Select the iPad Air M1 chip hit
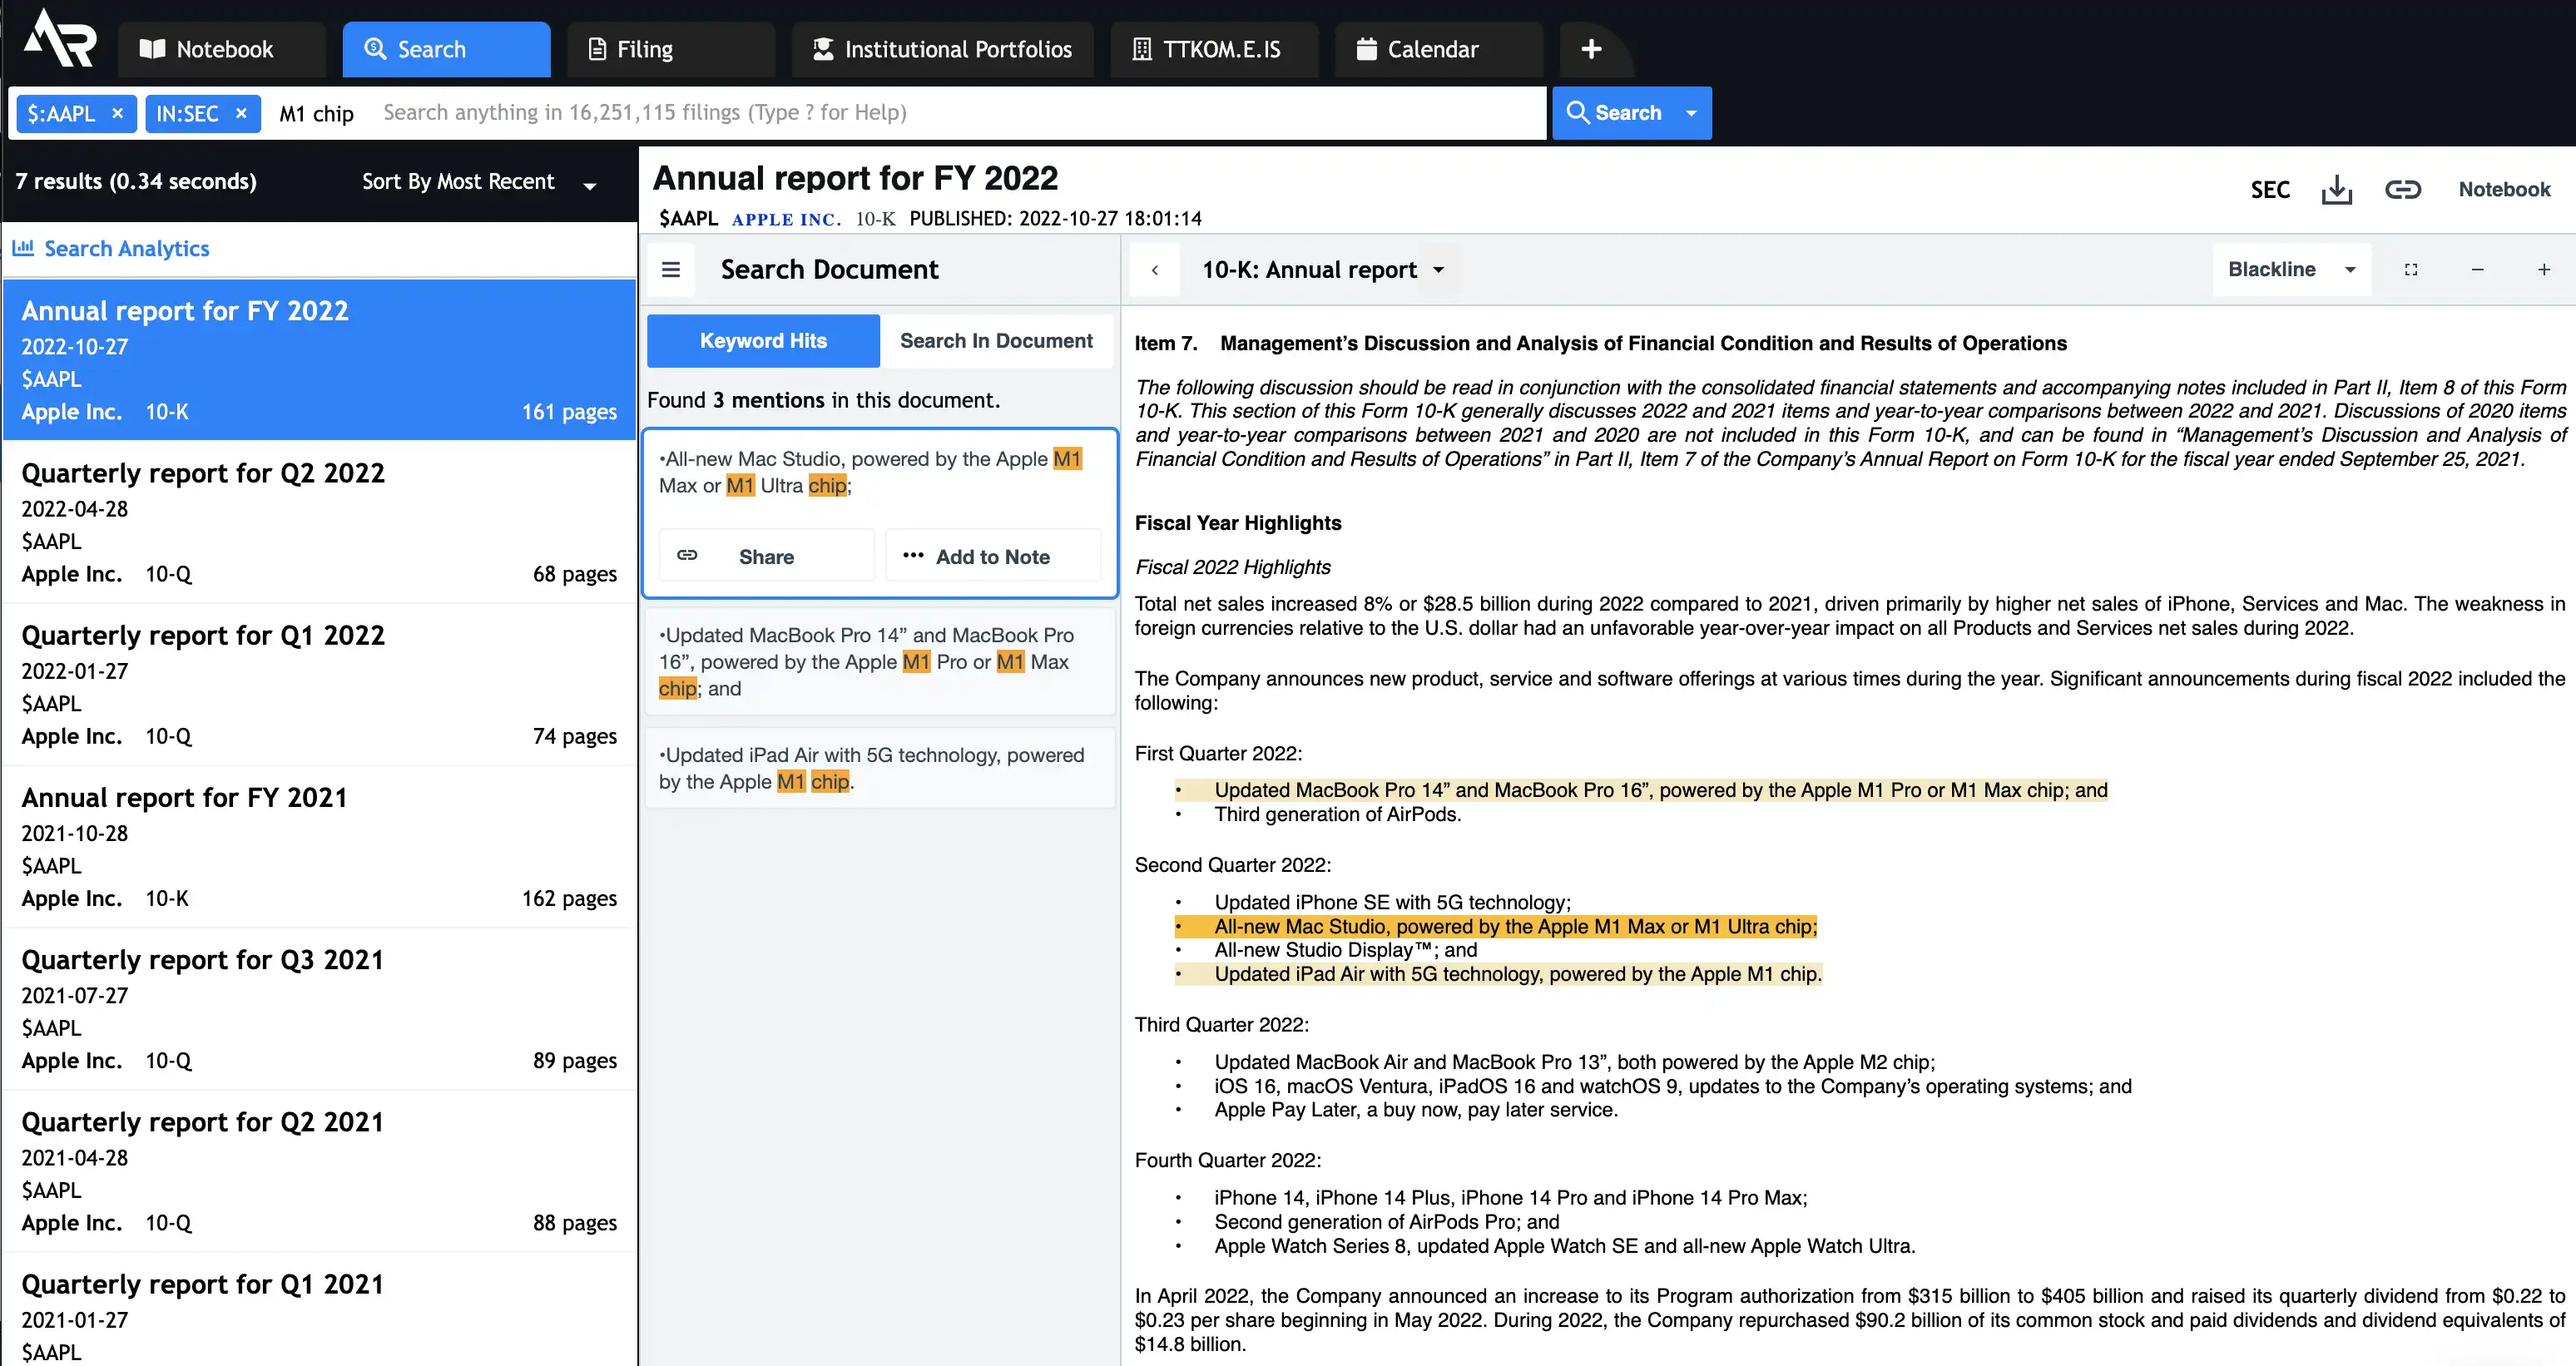The height and width of the screenshot is (1366, 2576). 880,768
